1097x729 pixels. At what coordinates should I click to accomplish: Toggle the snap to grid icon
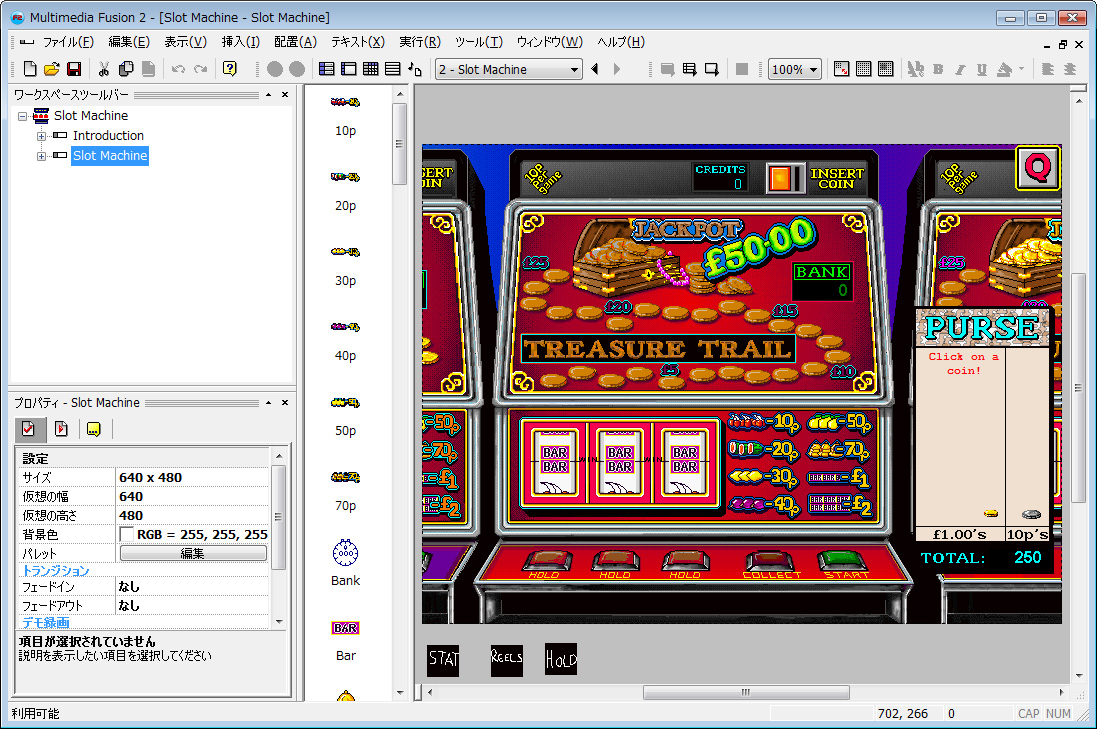[886, 69]
